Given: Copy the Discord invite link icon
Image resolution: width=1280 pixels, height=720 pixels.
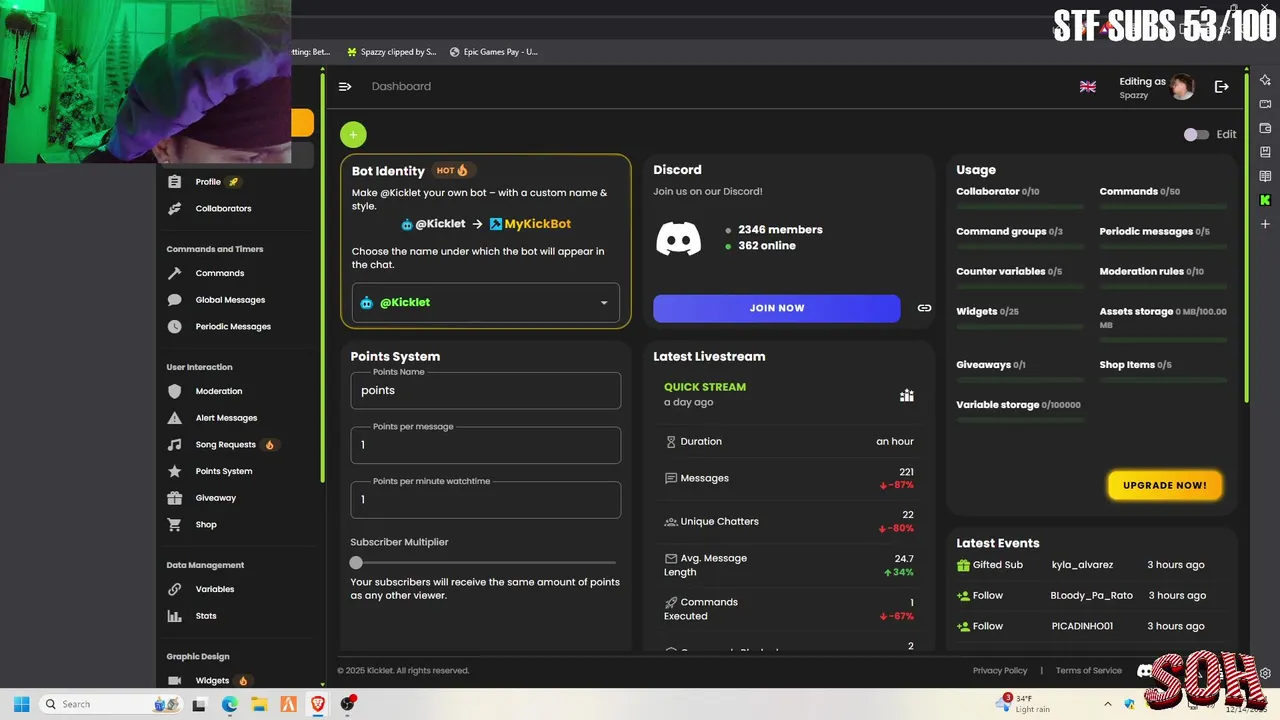Looking at the screenshot, I should [924, 308].
